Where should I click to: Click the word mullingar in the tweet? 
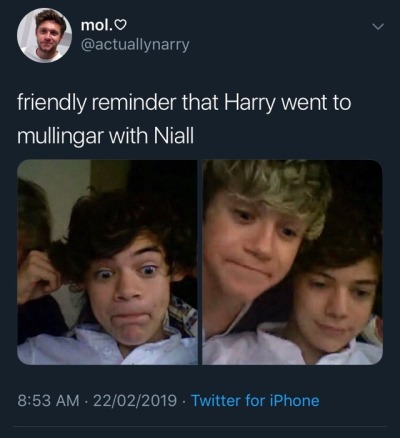click(59, 138)
